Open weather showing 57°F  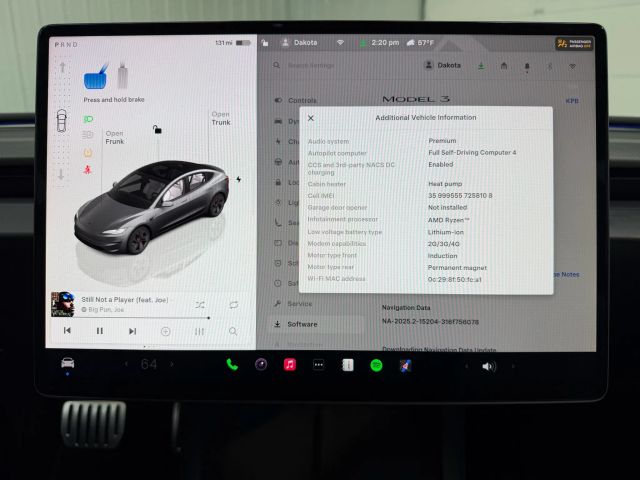[420, 42]
